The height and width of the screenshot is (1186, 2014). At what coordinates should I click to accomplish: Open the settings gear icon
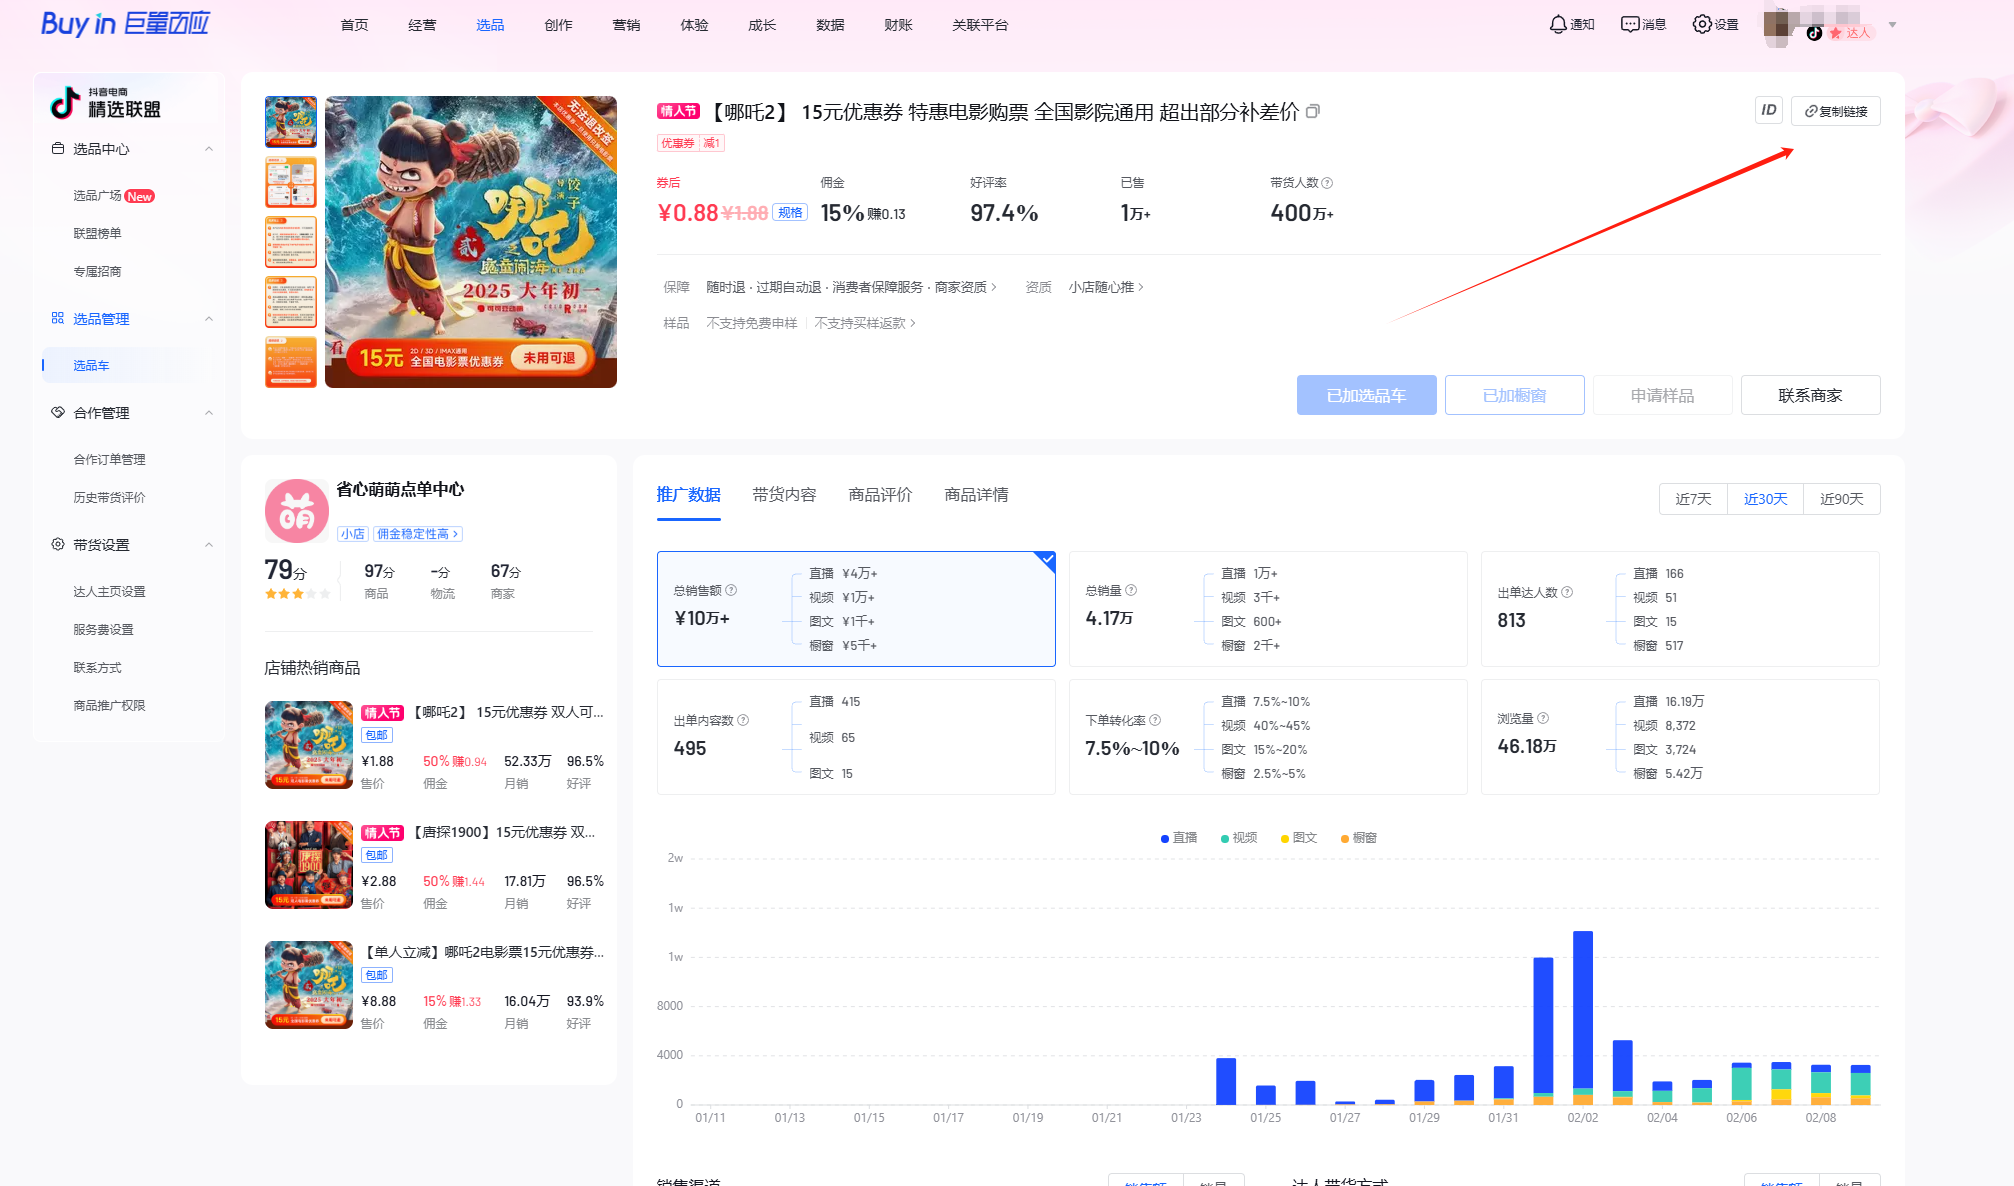(x=1702, y=24)
